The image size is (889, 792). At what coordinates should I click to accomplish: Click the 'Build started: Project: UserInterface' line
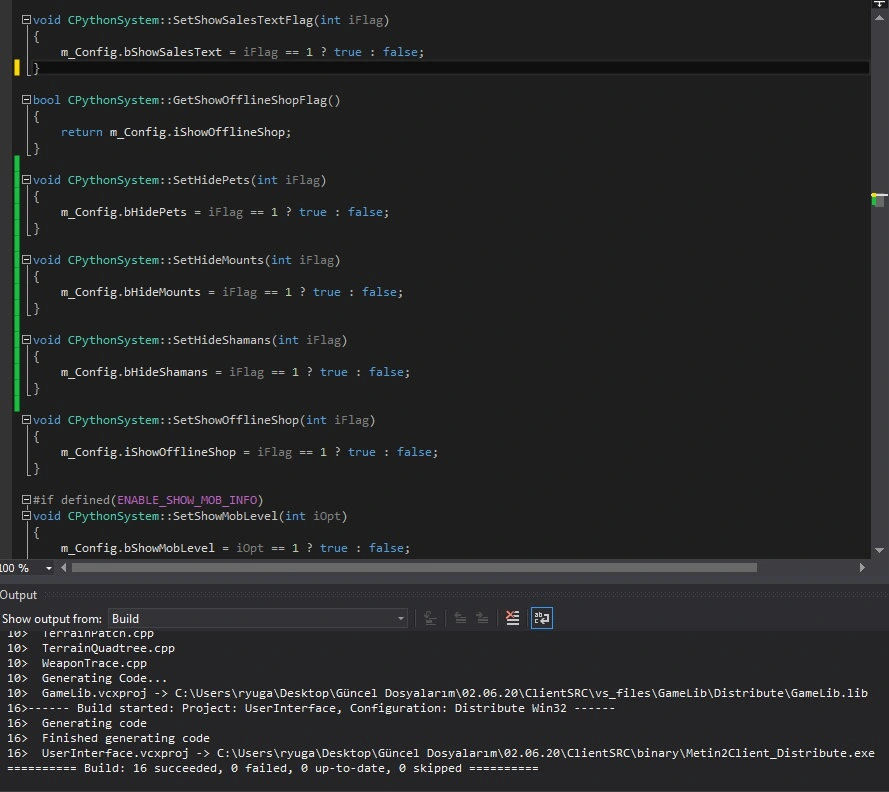click(x=311, y=708)
